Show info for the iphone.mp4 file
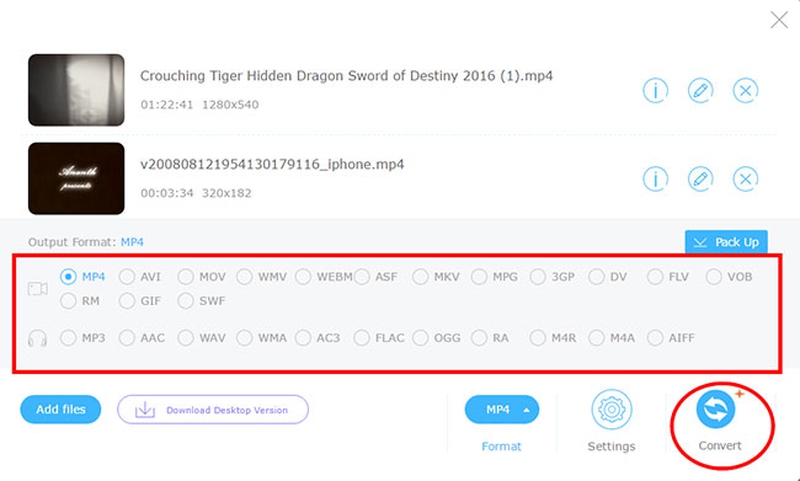This screenshot has width=800, height=481. pyautogui.click(x=656, y=179)
